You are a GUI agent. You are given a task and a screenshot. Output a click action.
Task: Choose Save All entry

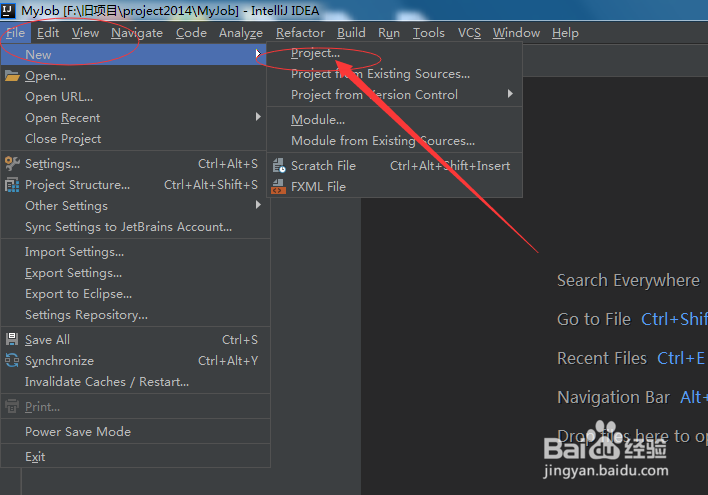pos(135,340)
